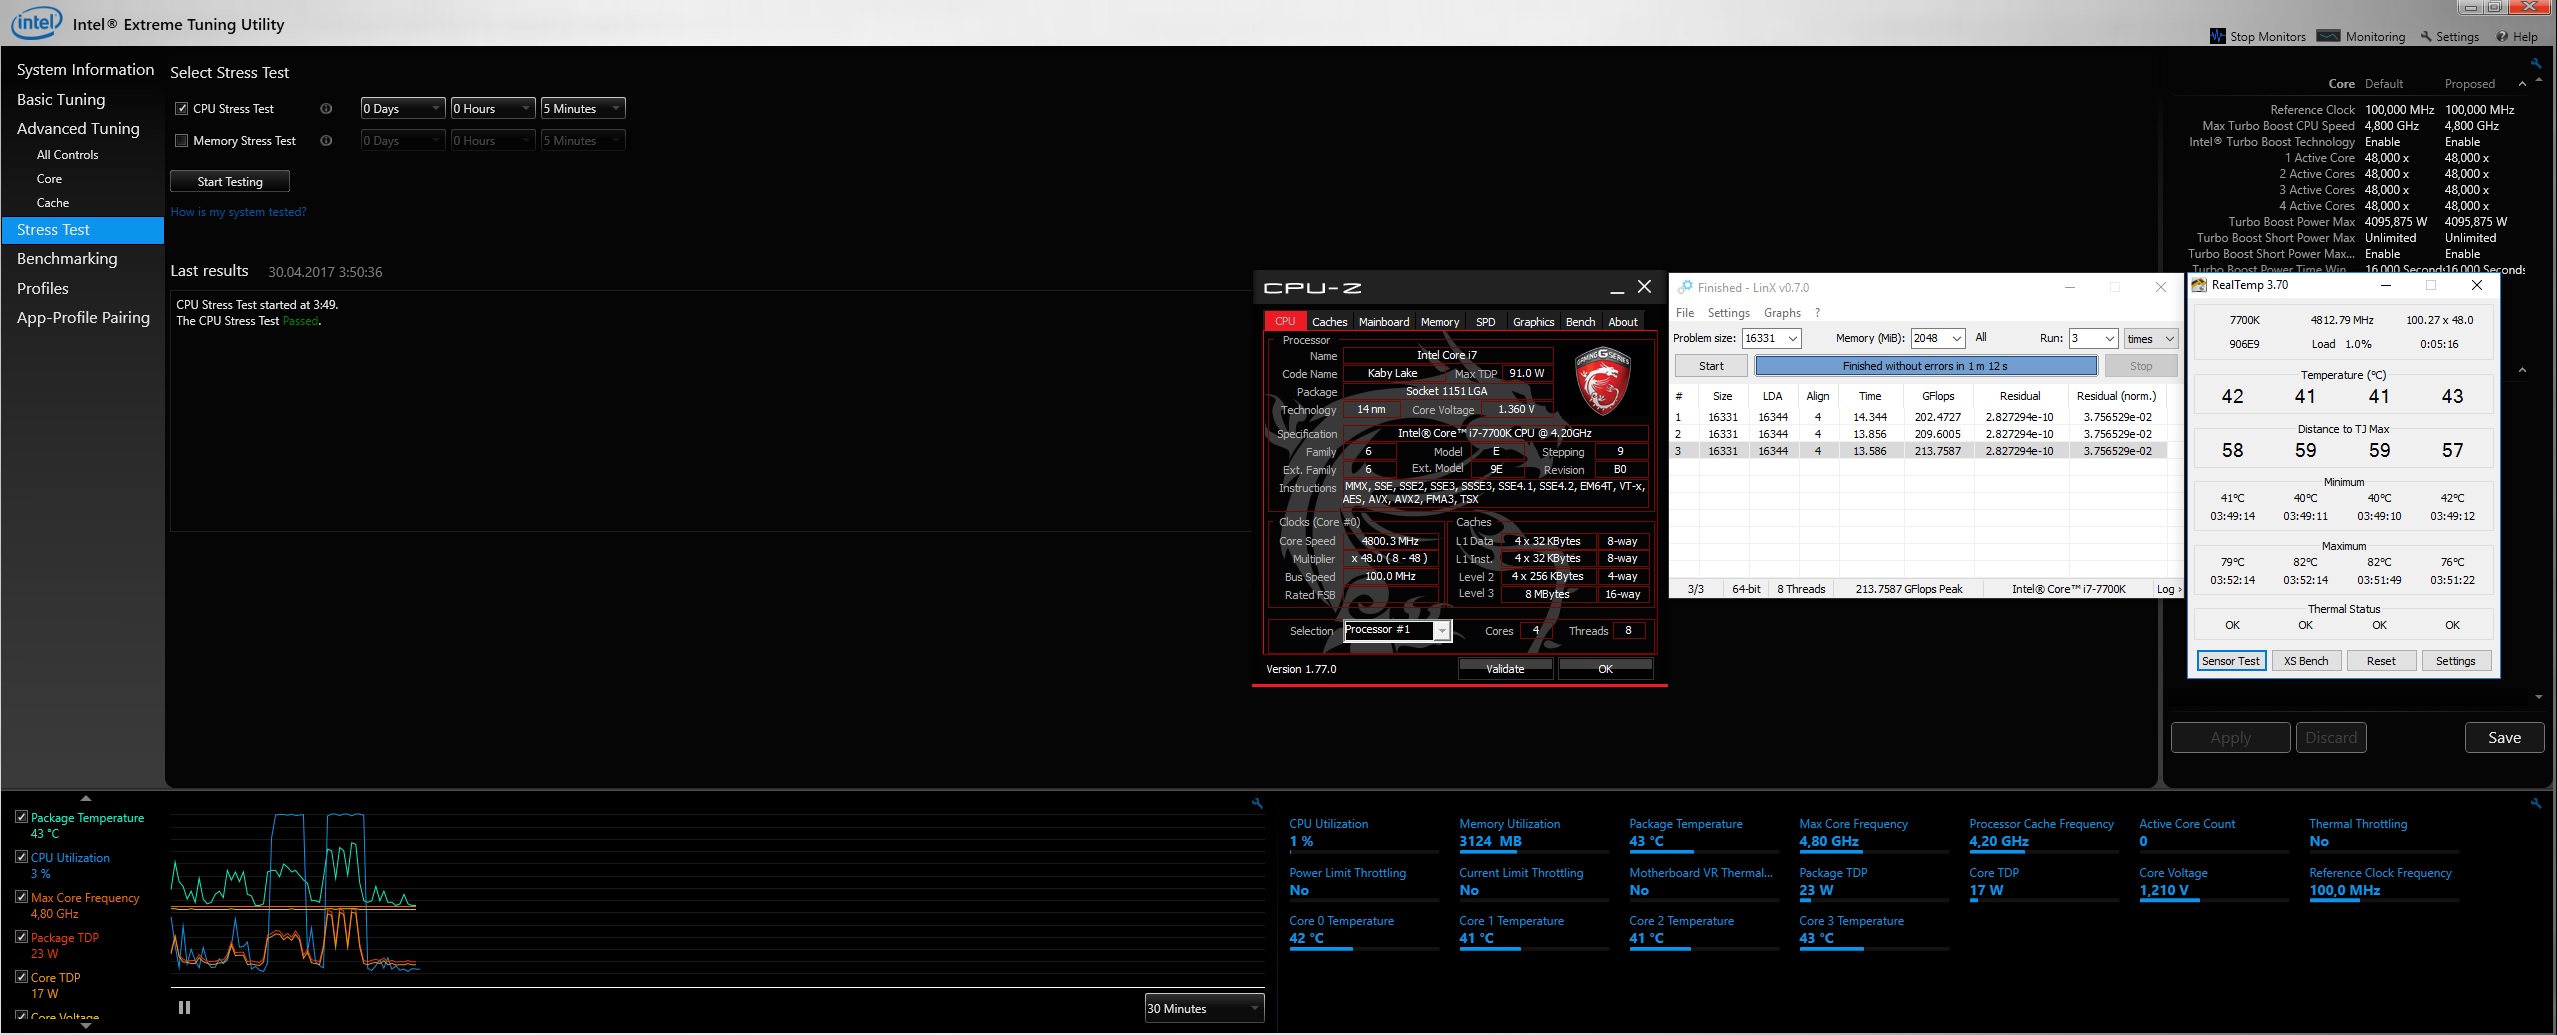Click the Start Testing button
The width and height of the screenshot is (2557, 1035).
point(230,181)
